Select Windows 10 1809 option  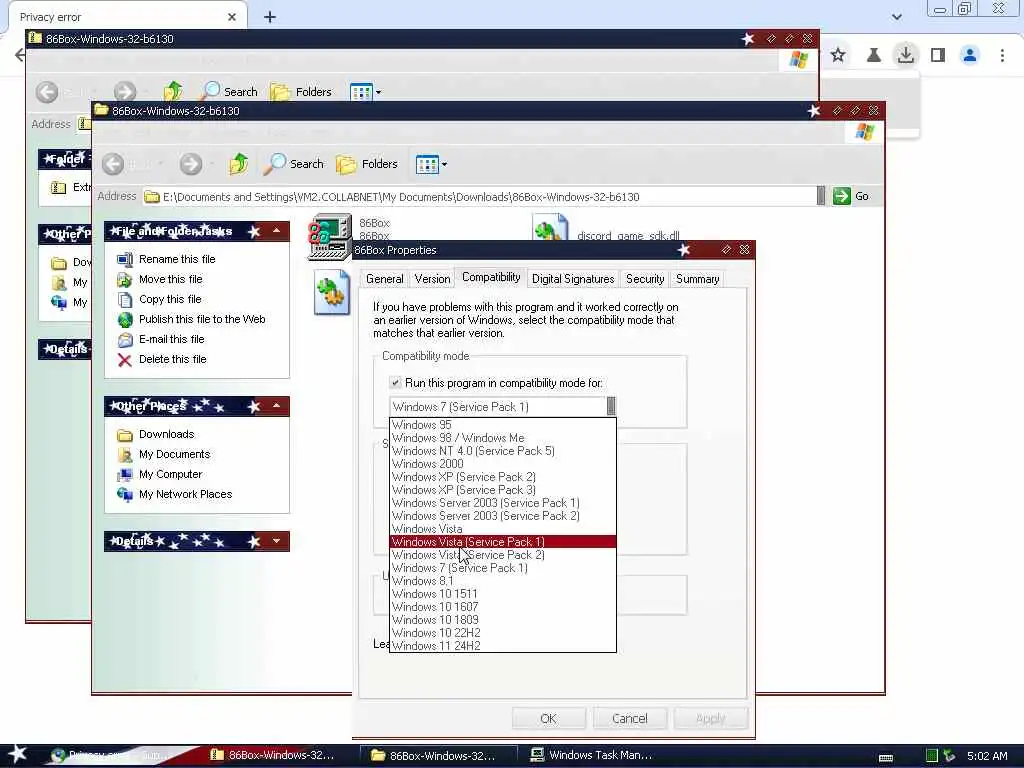click(x=502, y=620)
